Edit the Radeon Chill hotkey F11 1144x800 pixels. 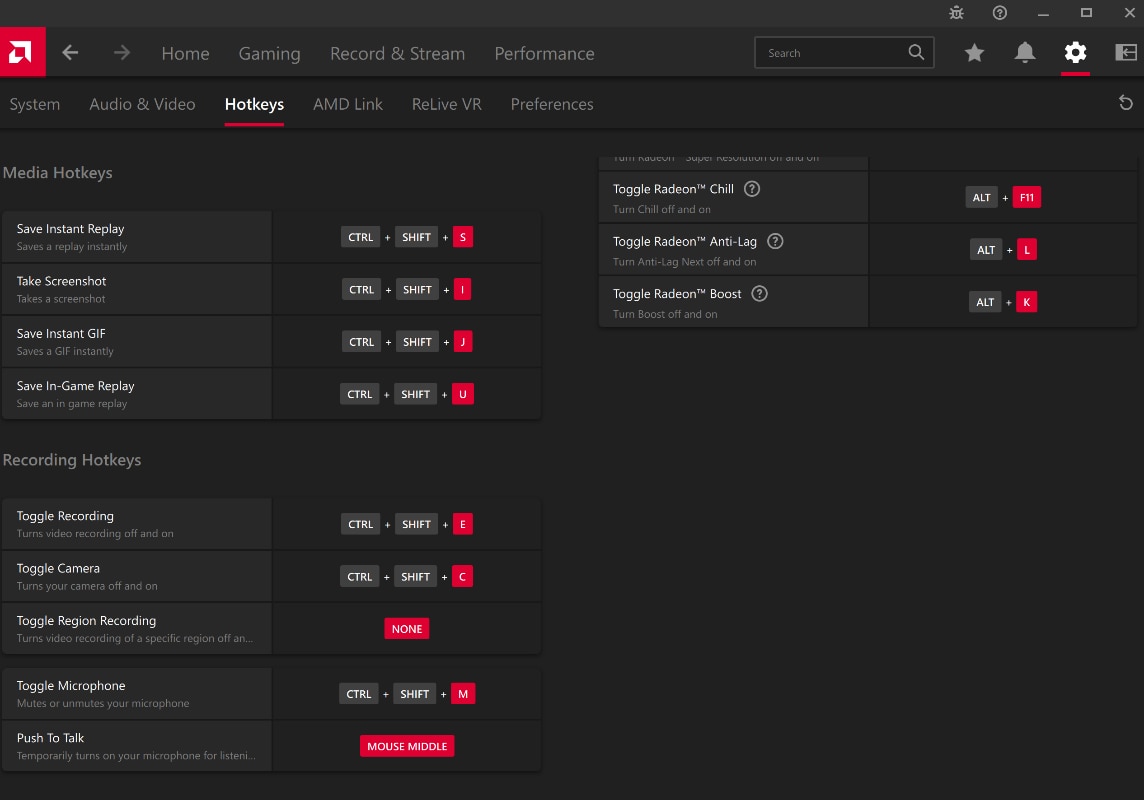(1027, 198)
